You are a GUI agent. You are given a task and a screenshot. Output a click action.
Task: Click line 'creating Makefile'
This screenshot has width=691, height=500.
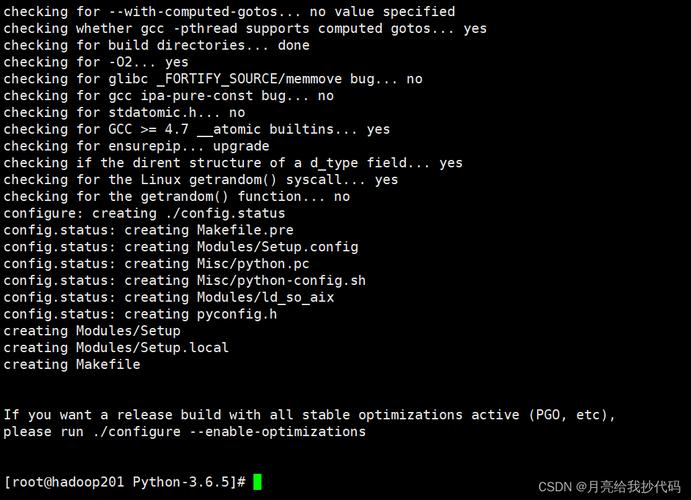pos(72,364)
